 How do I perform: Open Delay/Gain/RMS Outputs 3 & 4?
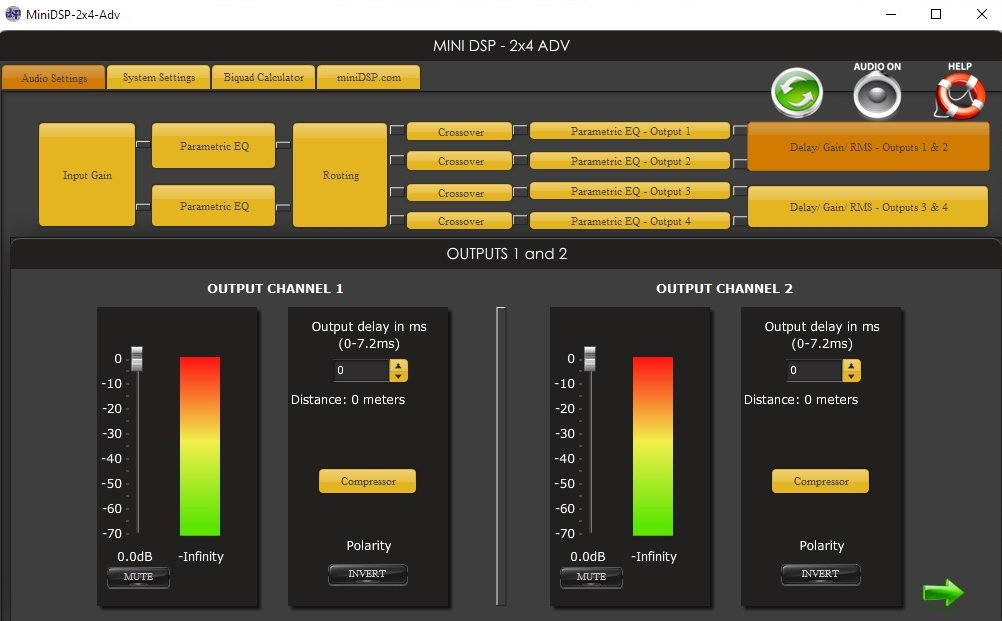pos(868,207)
